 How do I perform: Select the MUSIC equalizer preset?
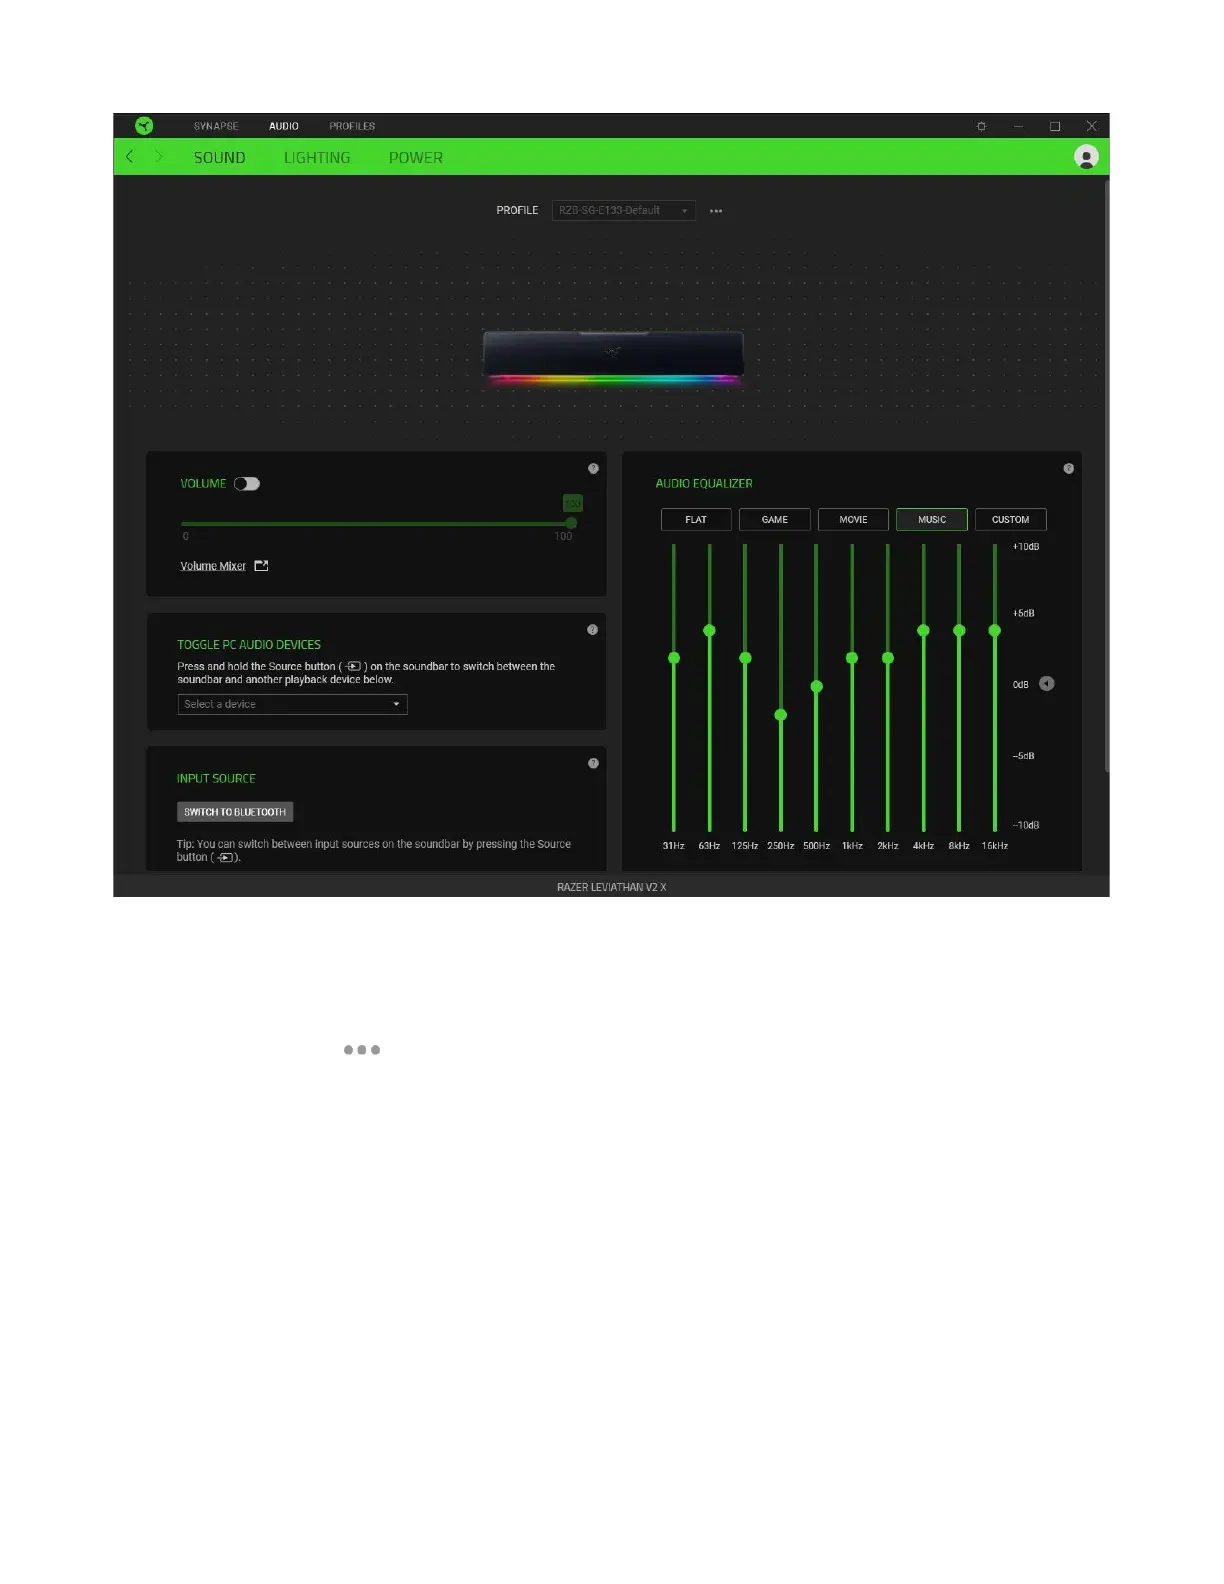coord(932,520)
